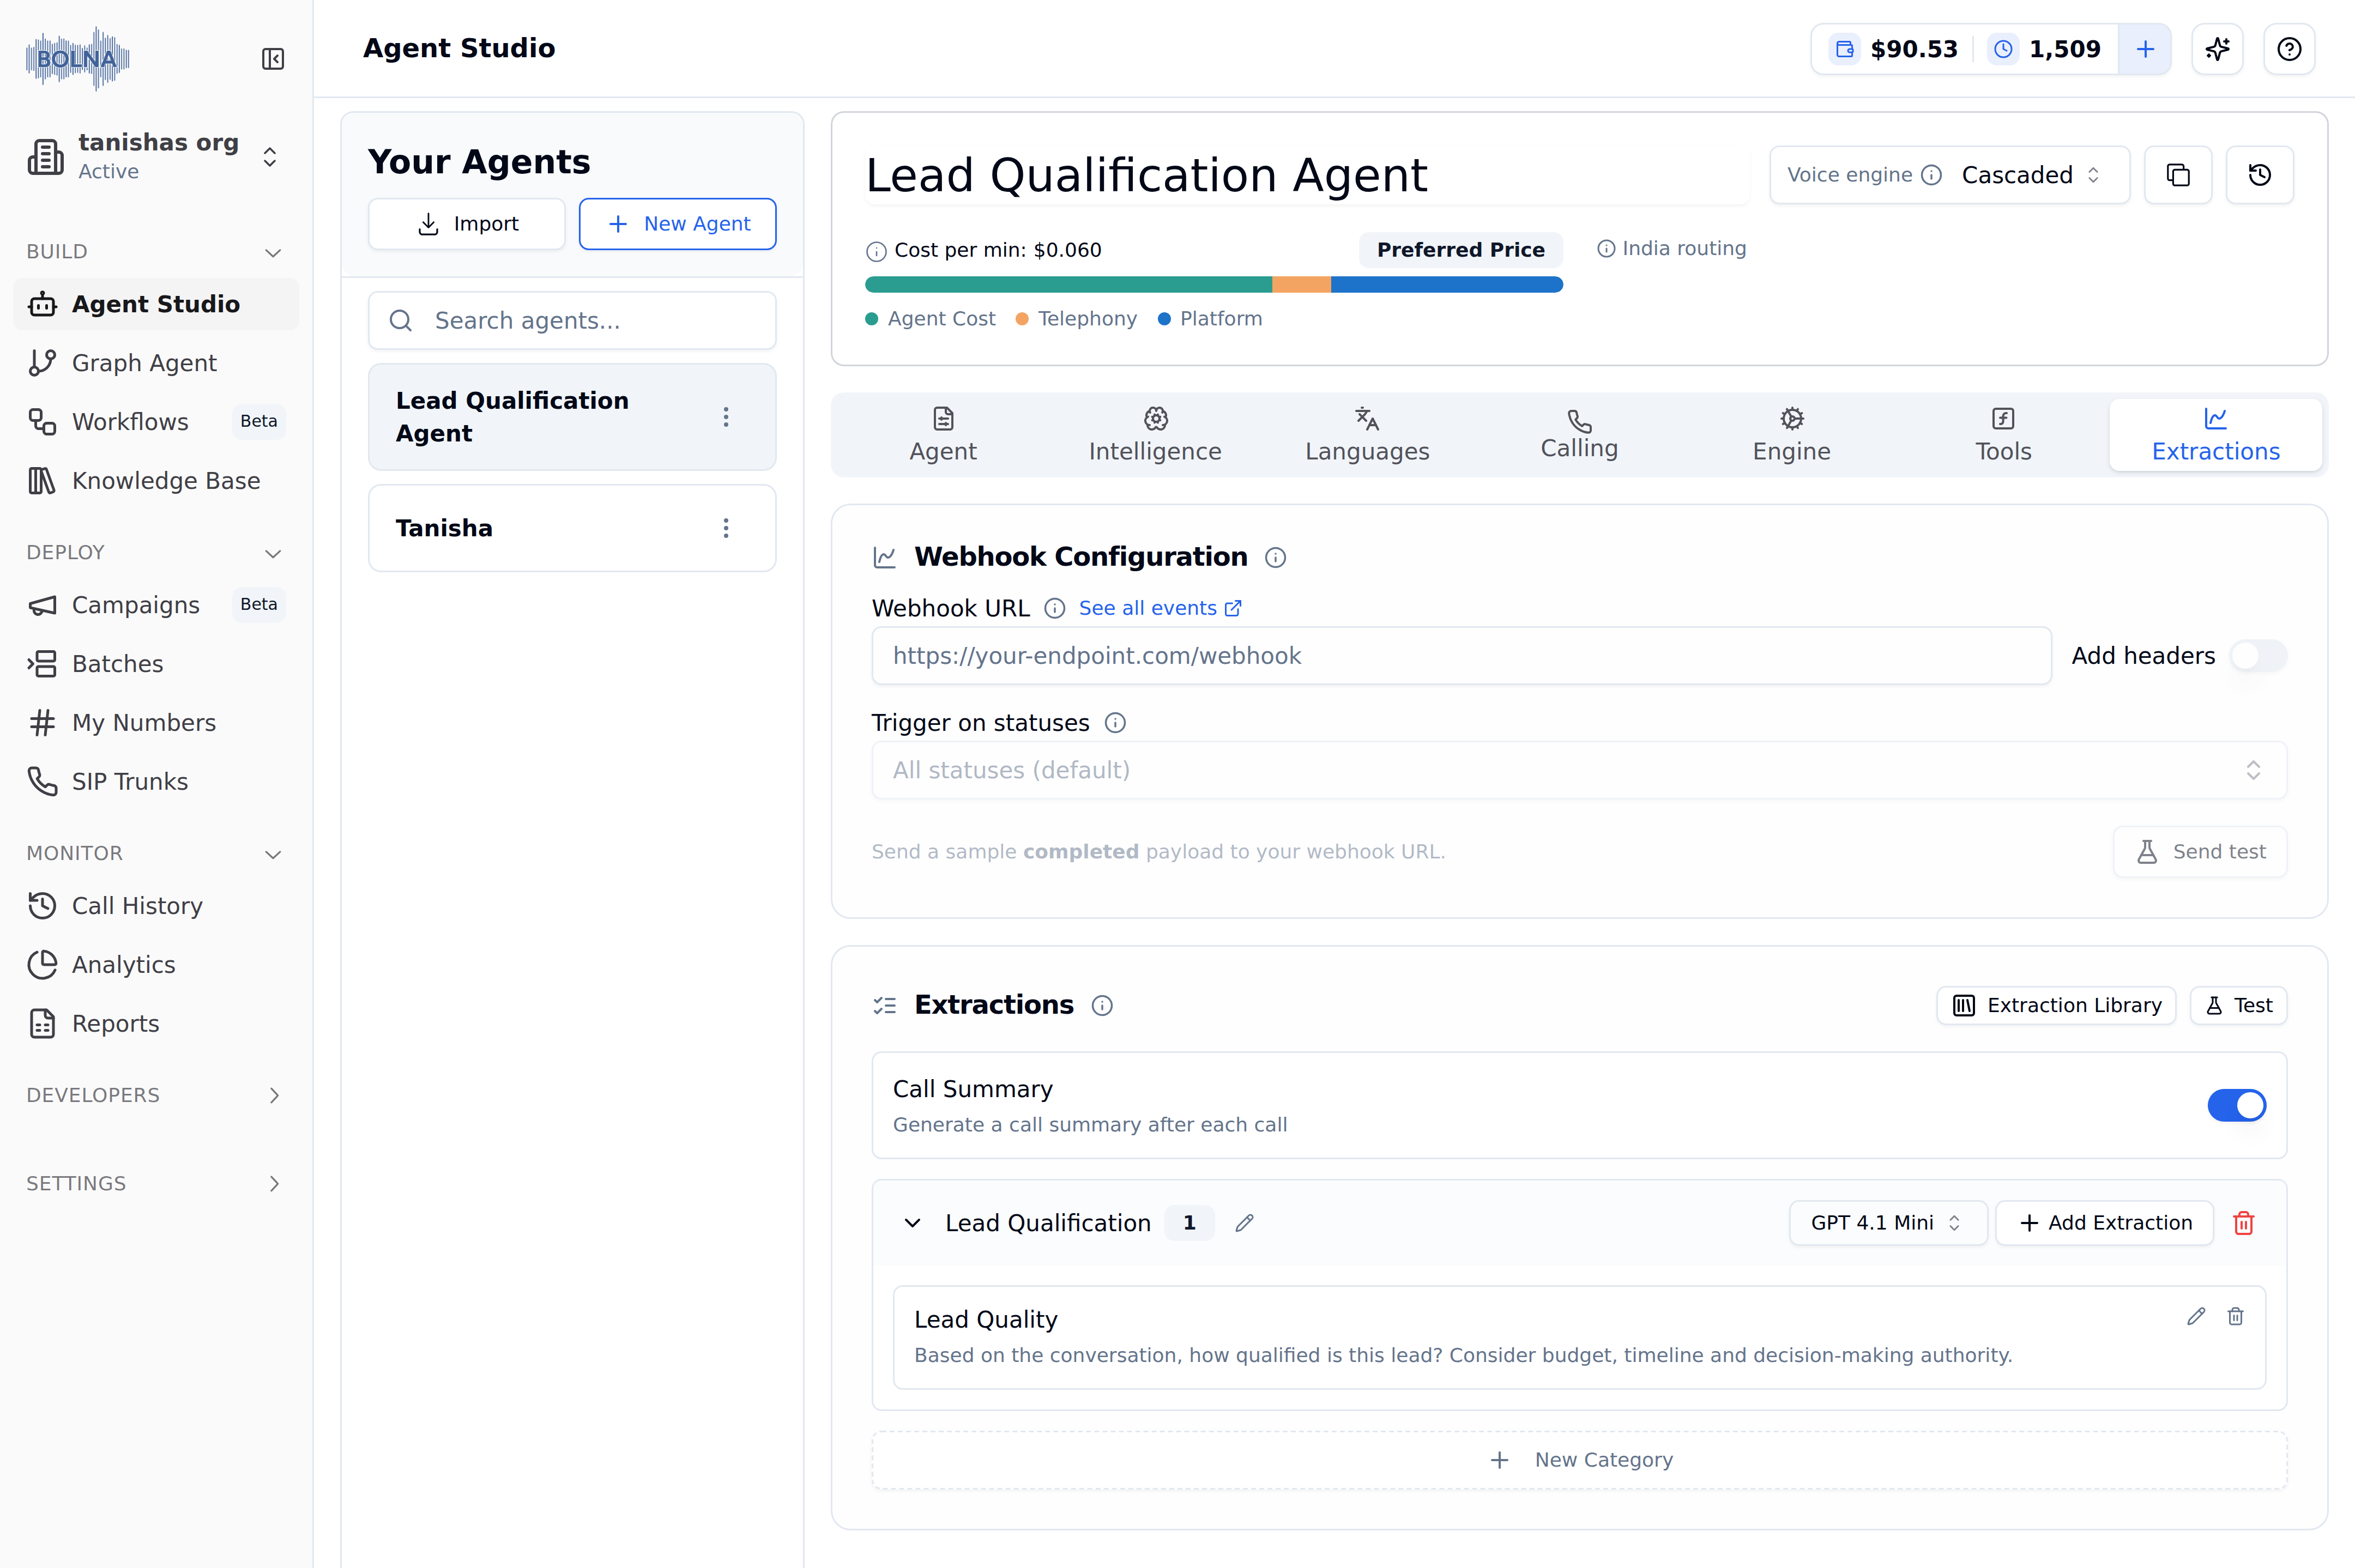Click the cost breakdown progress bar
The height and width of the screenshot is (1568, 2355).
pyautogui.click(x=1213, y=285)
